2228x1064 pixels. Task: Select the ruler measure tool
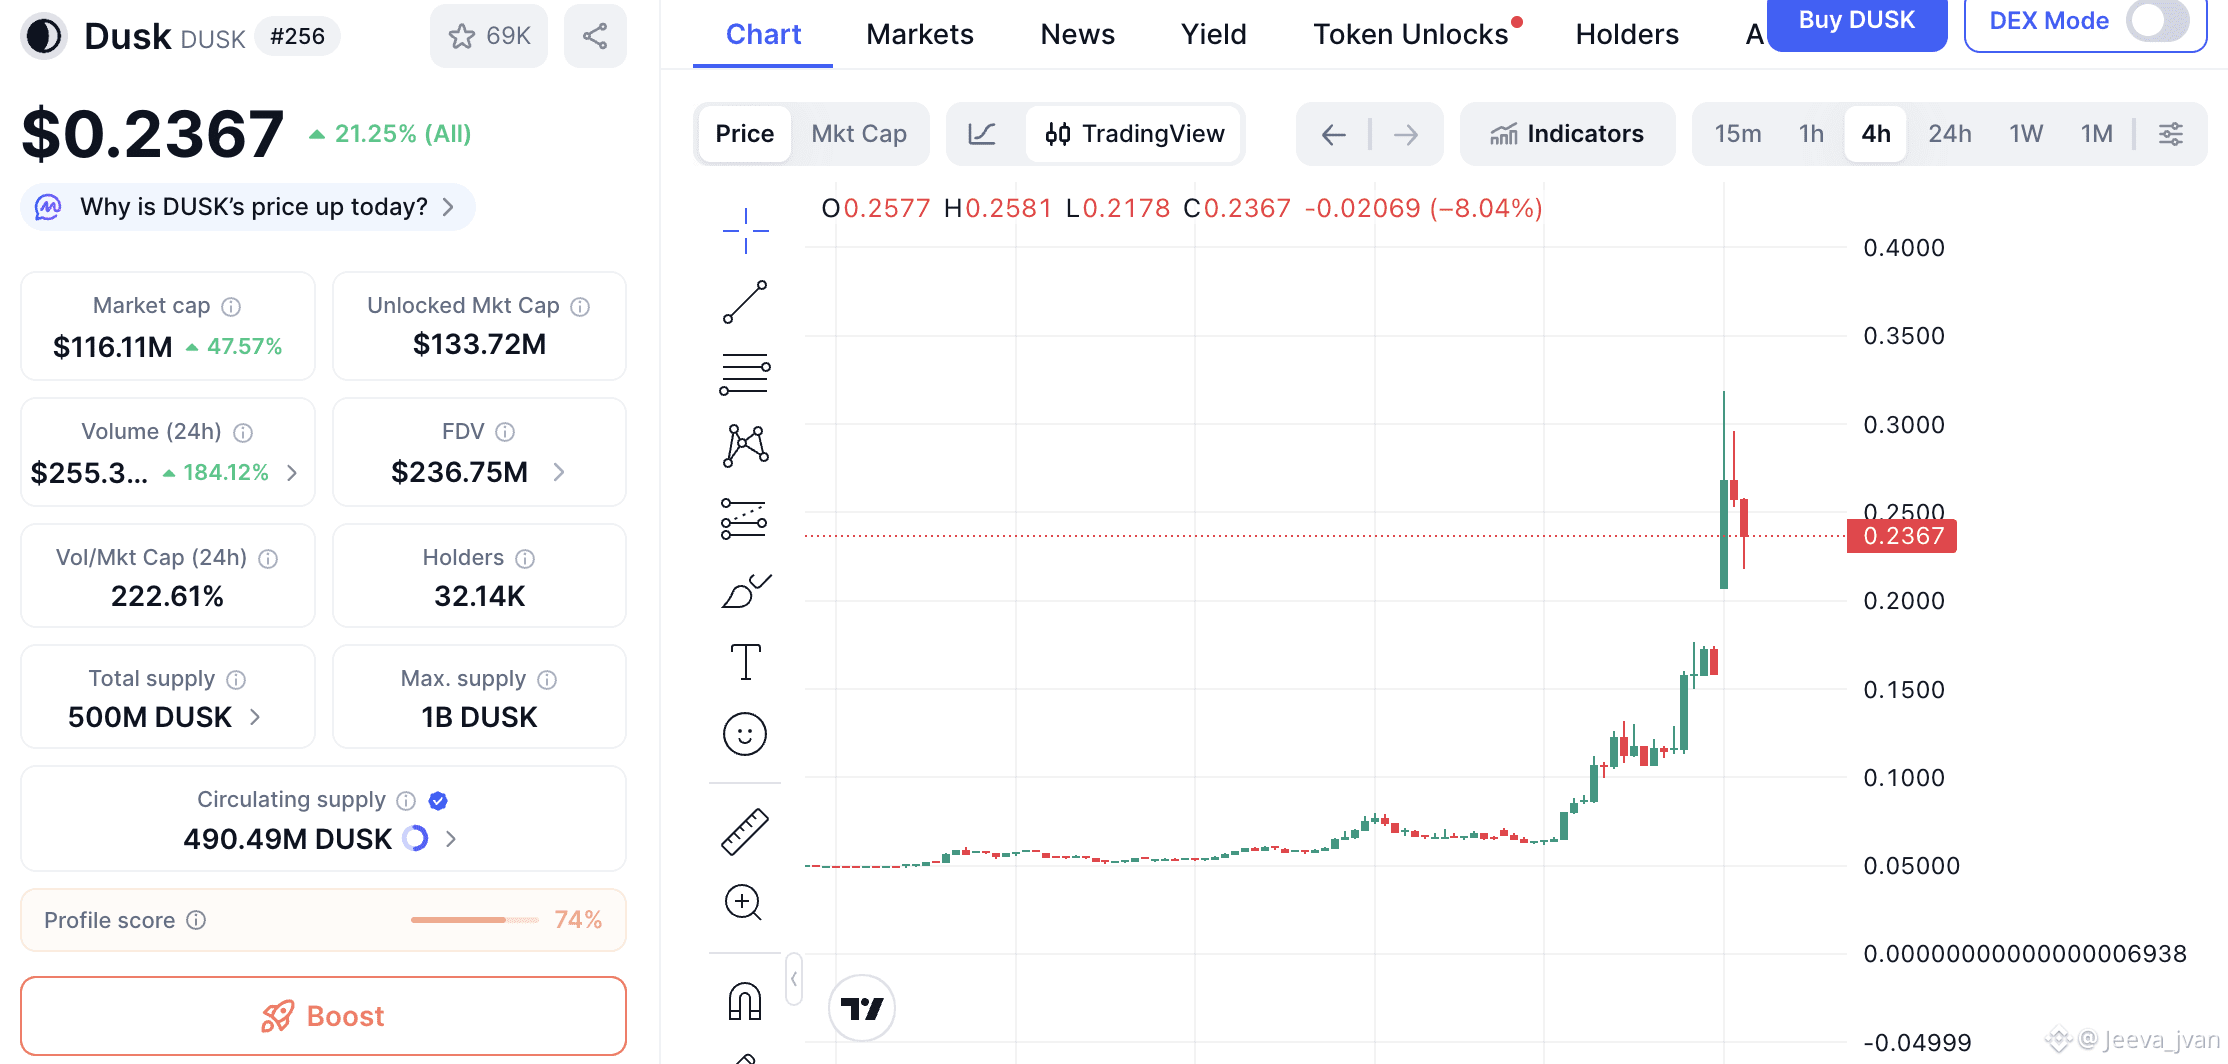pos(745,832)
